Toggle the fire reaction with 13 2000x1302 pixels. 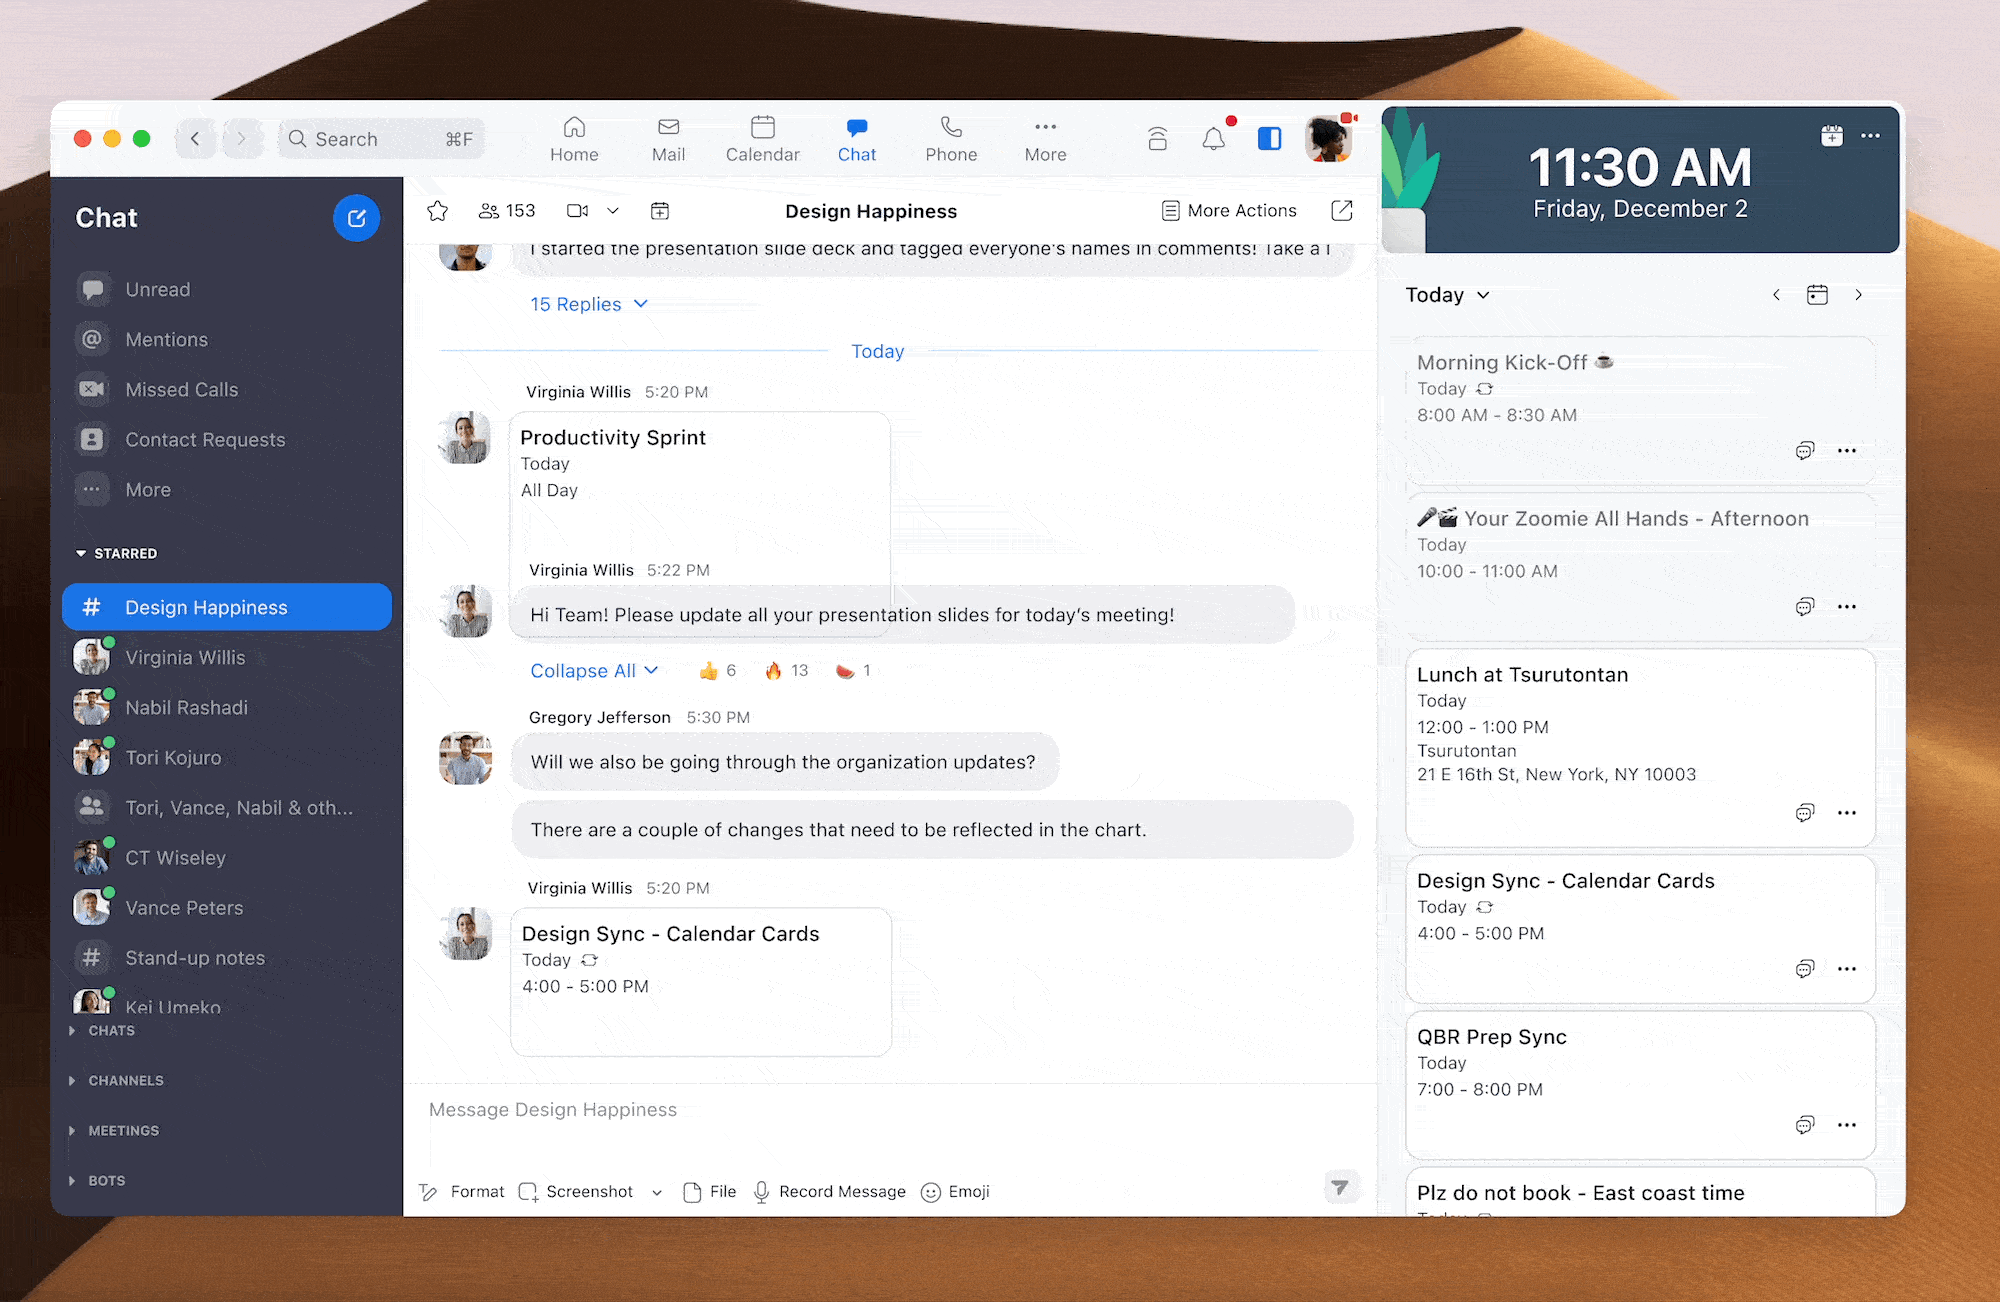(x=786, y=671)
